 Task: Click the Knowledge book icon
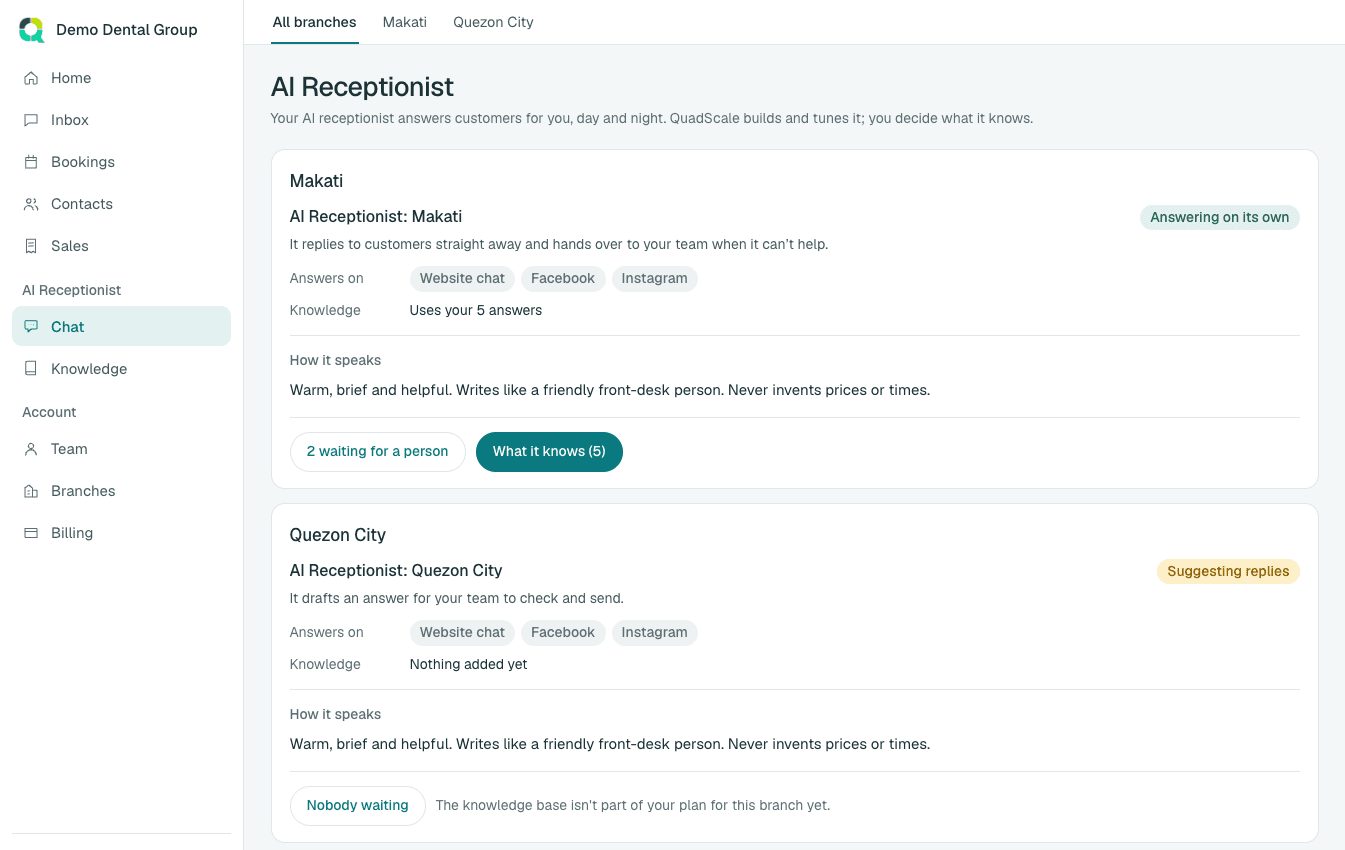[31, 369]
